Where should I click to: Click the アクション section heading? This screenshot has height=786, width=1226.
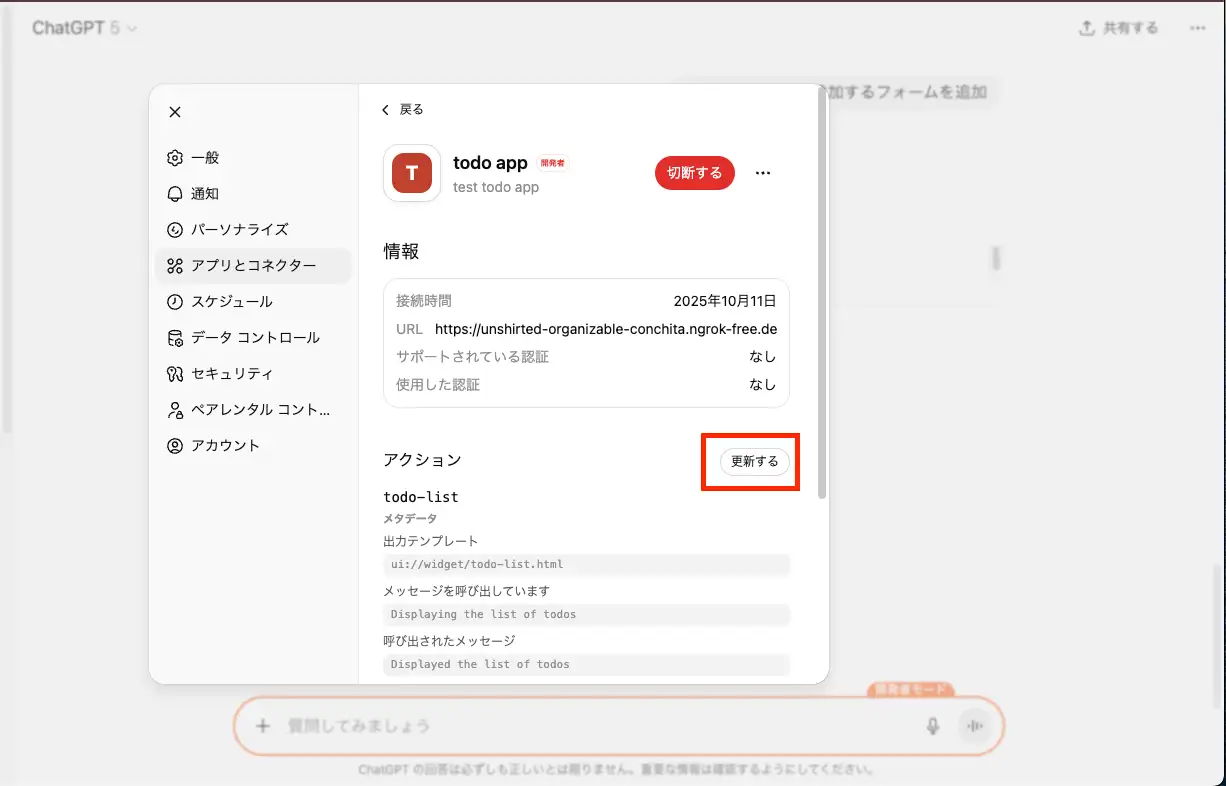point(422,461)
